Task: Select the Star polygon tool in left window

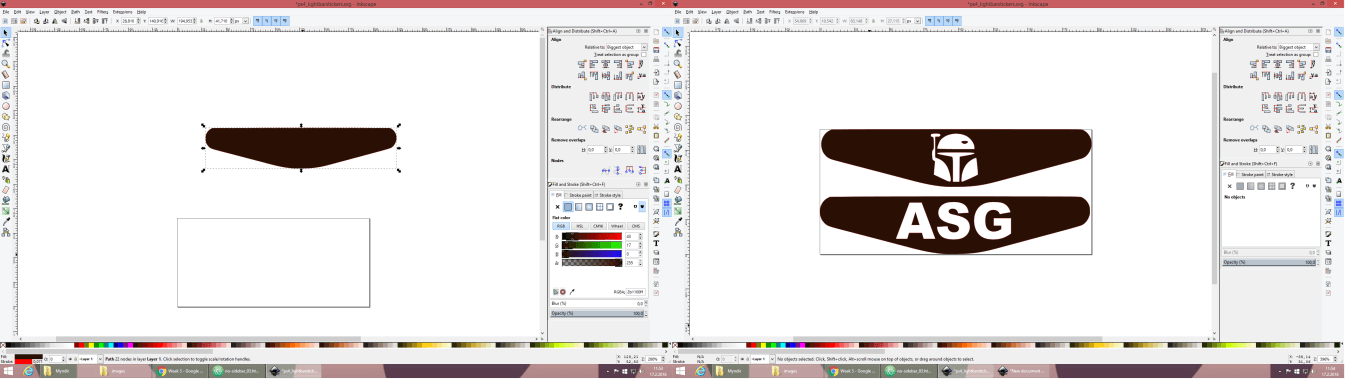Action: tap(6, 117)
